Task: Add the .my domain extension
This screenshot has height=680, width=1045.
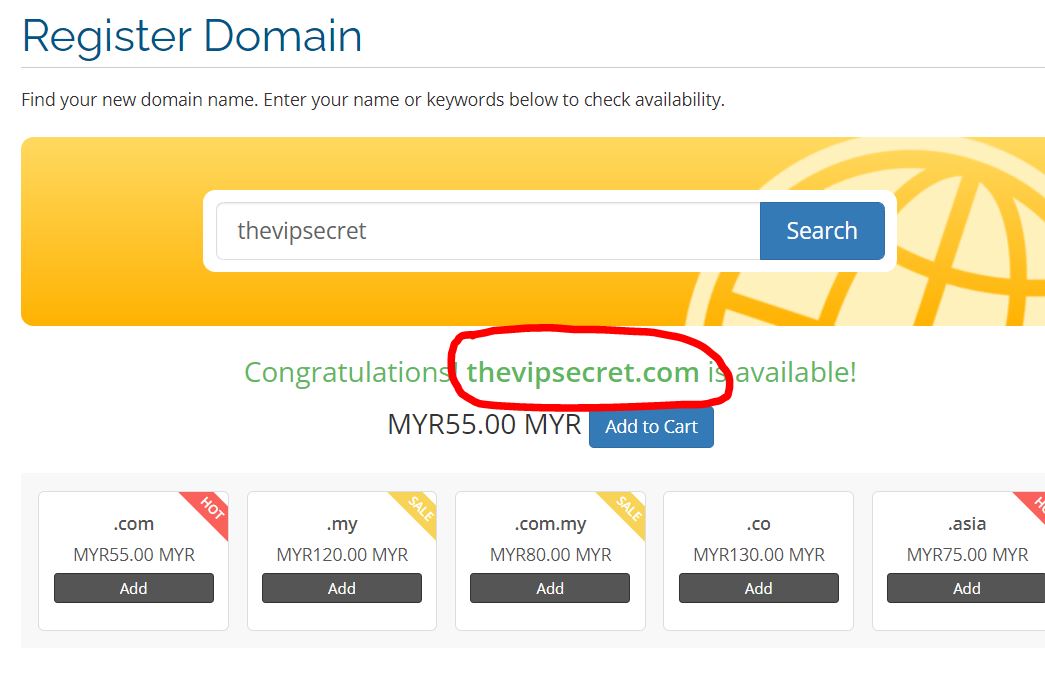Action: click(x=342, y=589)
